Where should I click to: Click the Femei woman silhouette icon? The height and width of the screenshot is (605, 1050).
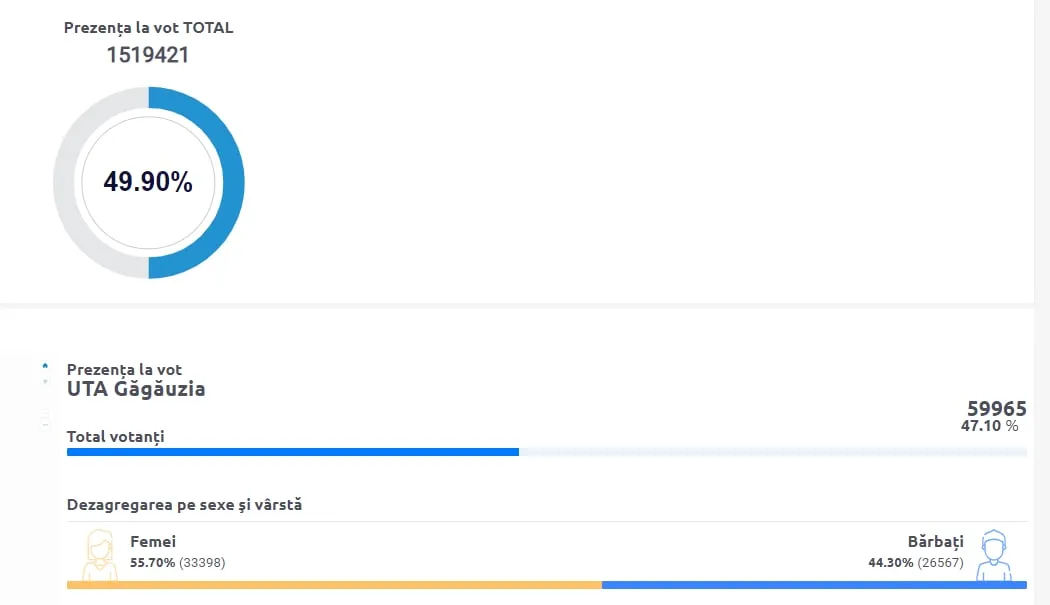(x=100, y=555)
